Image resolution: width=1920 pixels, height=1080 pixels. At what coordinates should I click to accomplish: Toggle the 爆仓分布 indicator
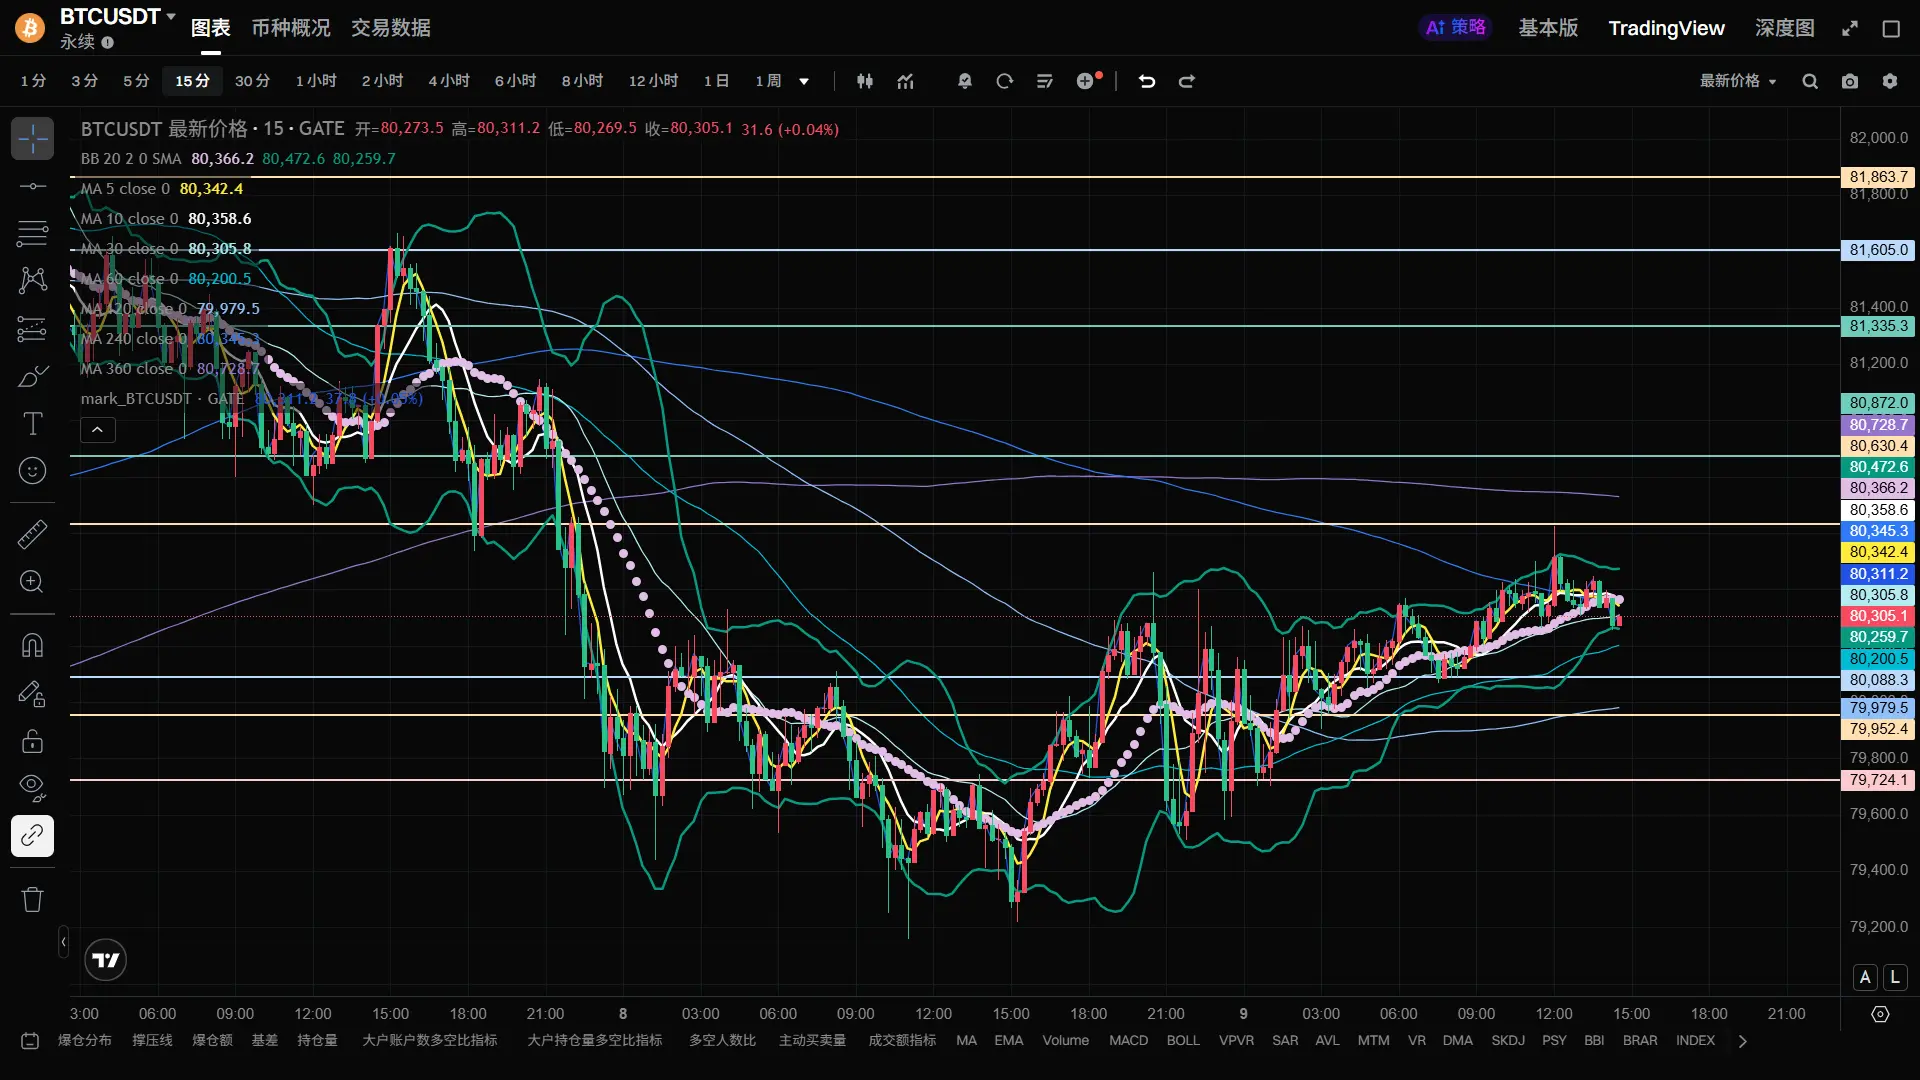(x=85, y=1041)
